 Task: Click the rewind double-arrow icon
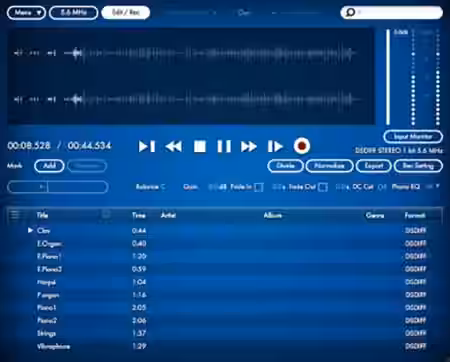point(174,146)
